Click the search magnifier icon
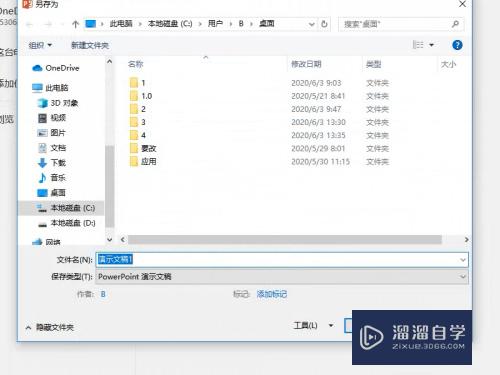Screen dimensions: 500x375 455,24
